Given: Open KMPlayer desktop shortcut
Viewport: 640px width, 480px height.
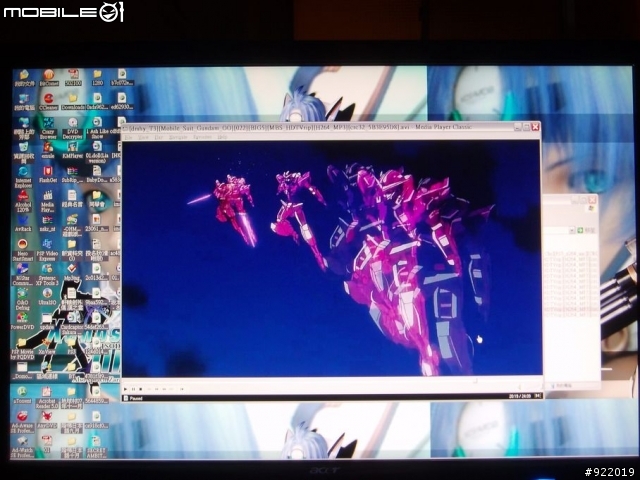Looking at the screenshot, I should point(73,151).
